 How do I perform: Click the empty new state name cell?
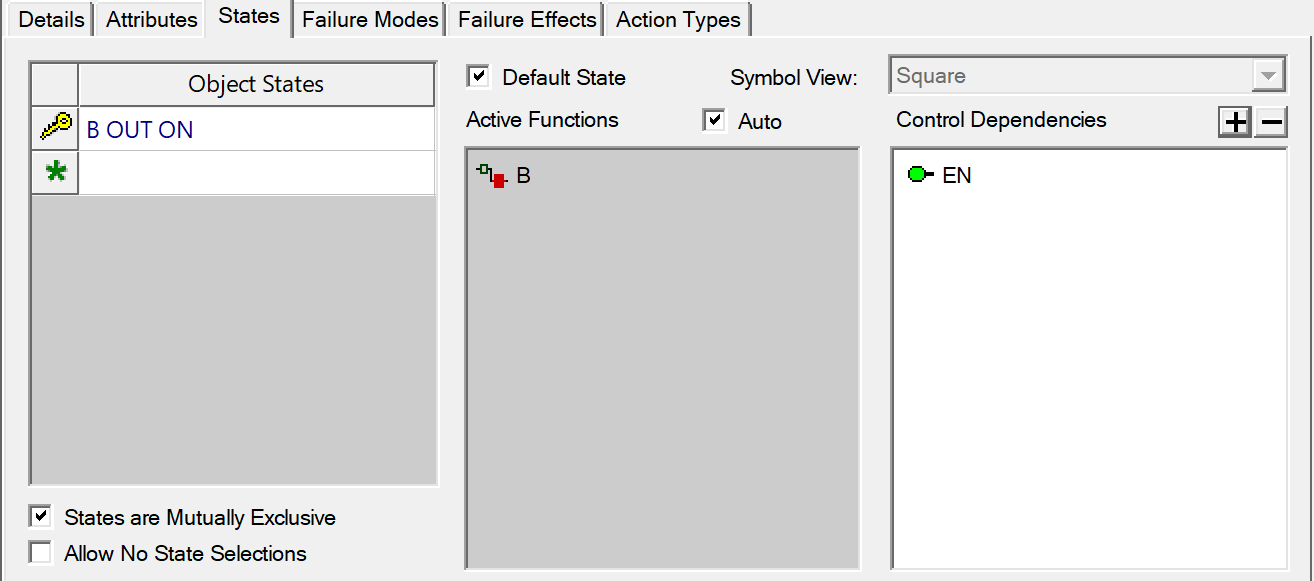pyautogui.click(x=256, y=173)
